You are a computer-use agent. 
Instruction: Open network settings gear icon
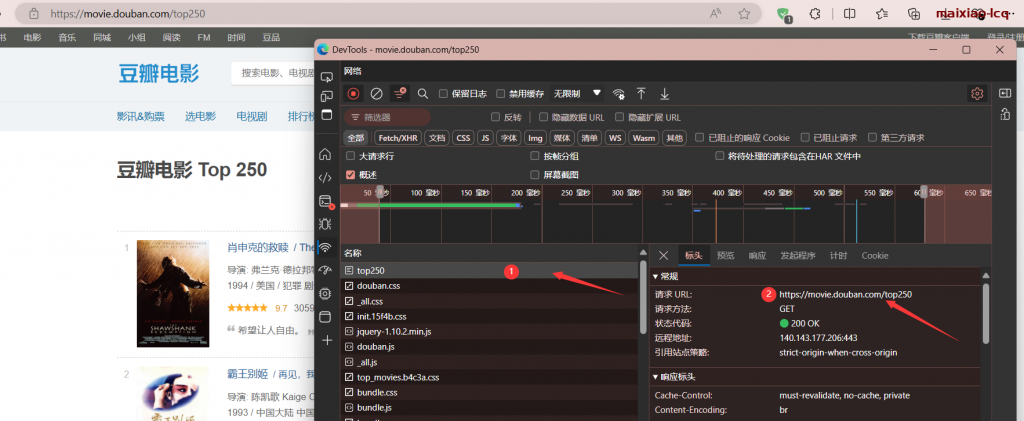click(x=977, y=93)
